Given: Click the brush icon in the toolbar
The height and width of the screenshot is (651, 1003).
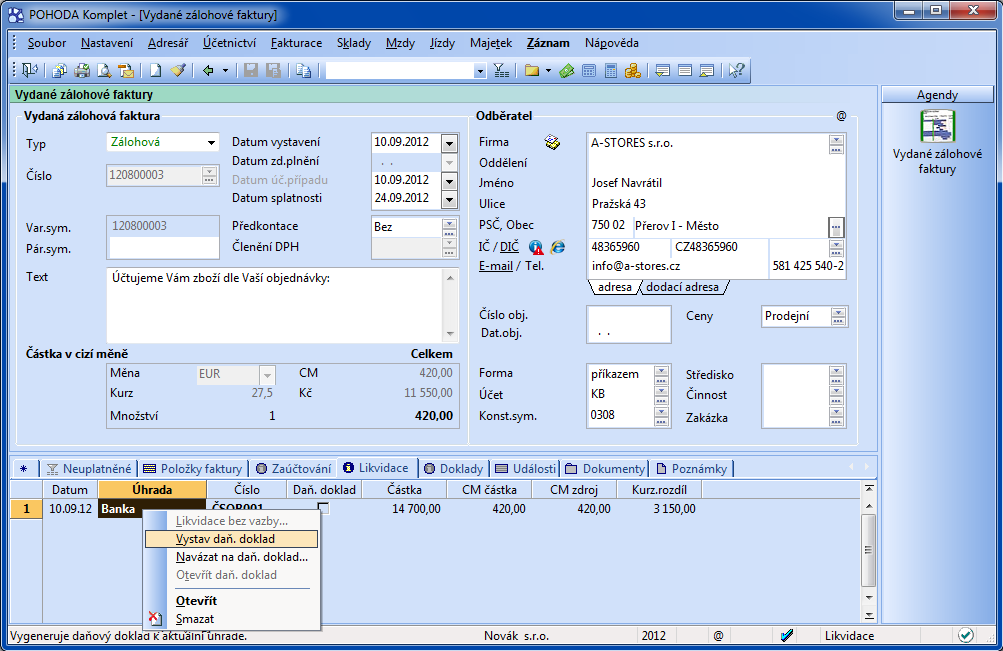Looking at the screenshot, I should 178,70.
